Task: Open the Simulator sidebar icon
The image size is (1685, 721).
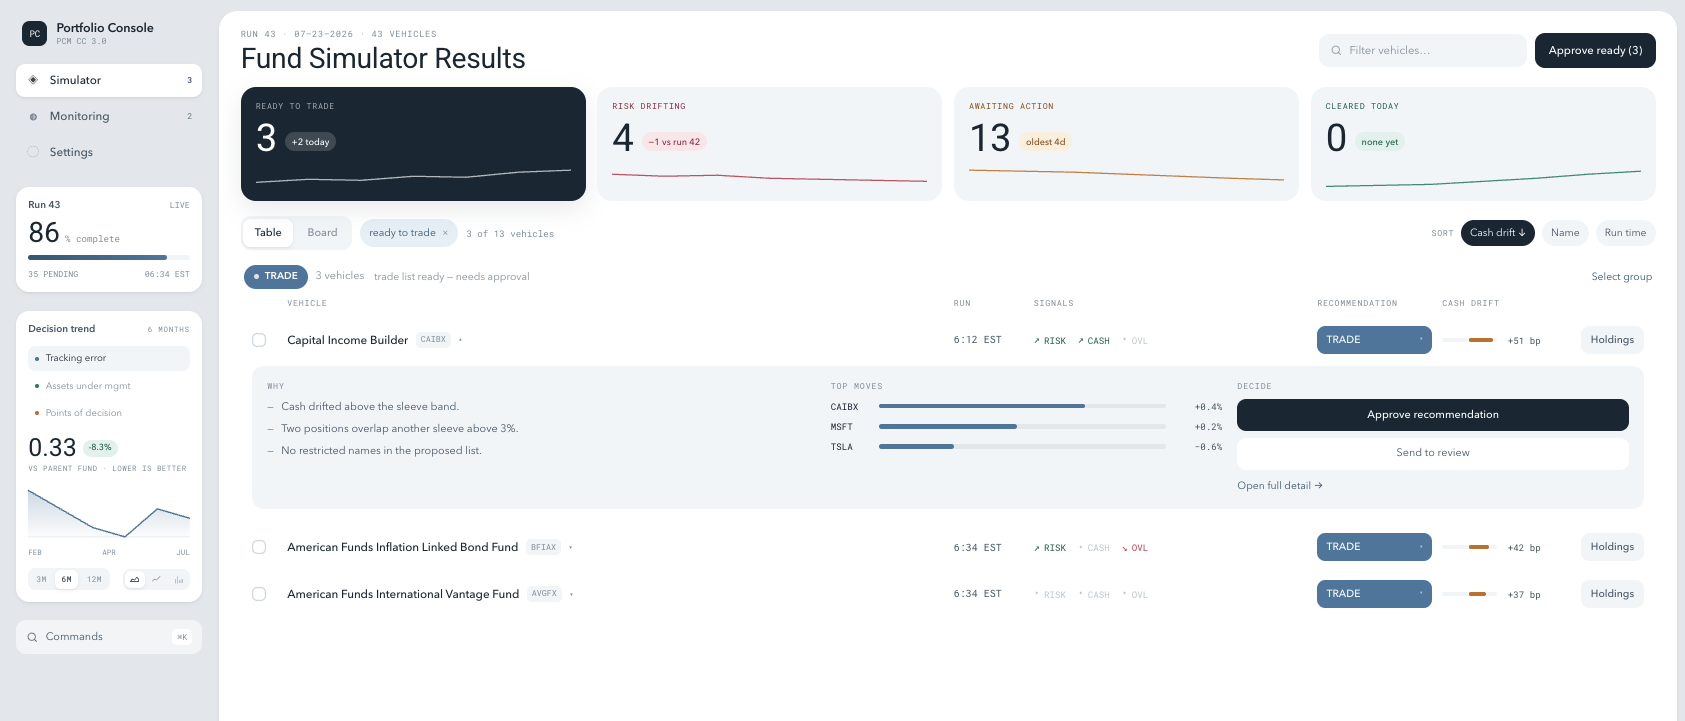Action: click(x=33, y=80)
